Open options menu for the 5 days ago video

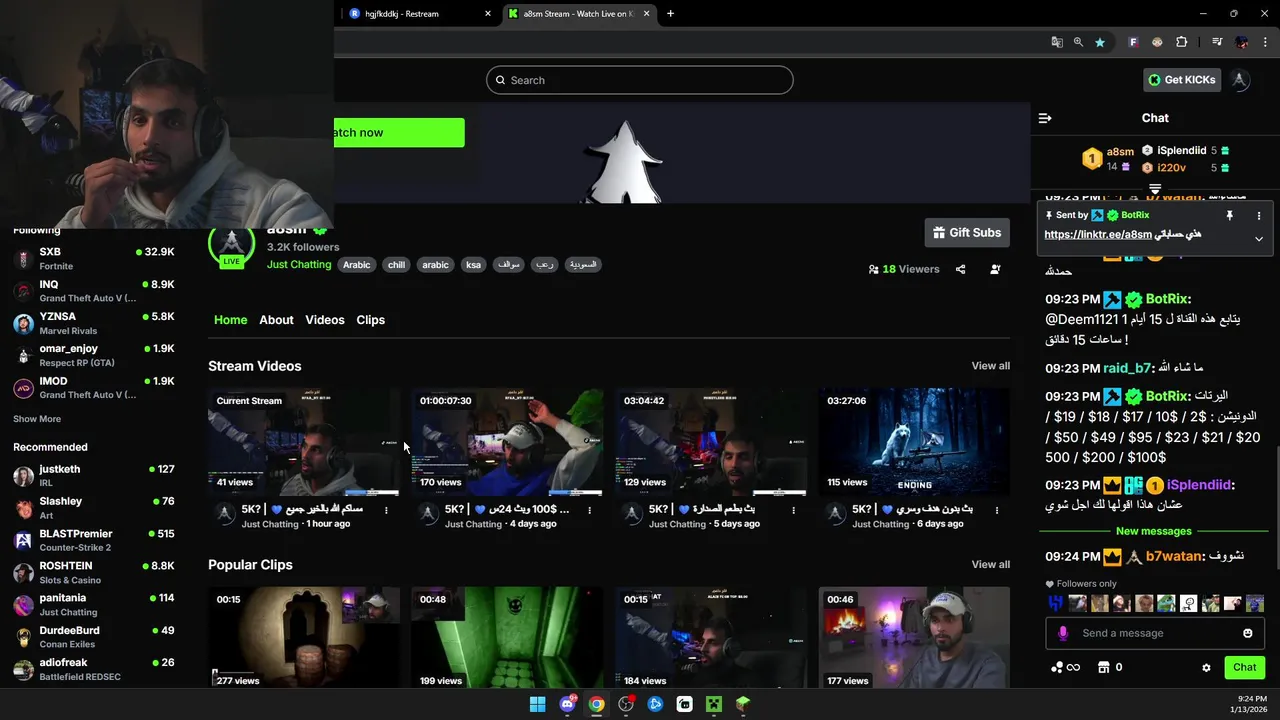(x=793, y=510)
